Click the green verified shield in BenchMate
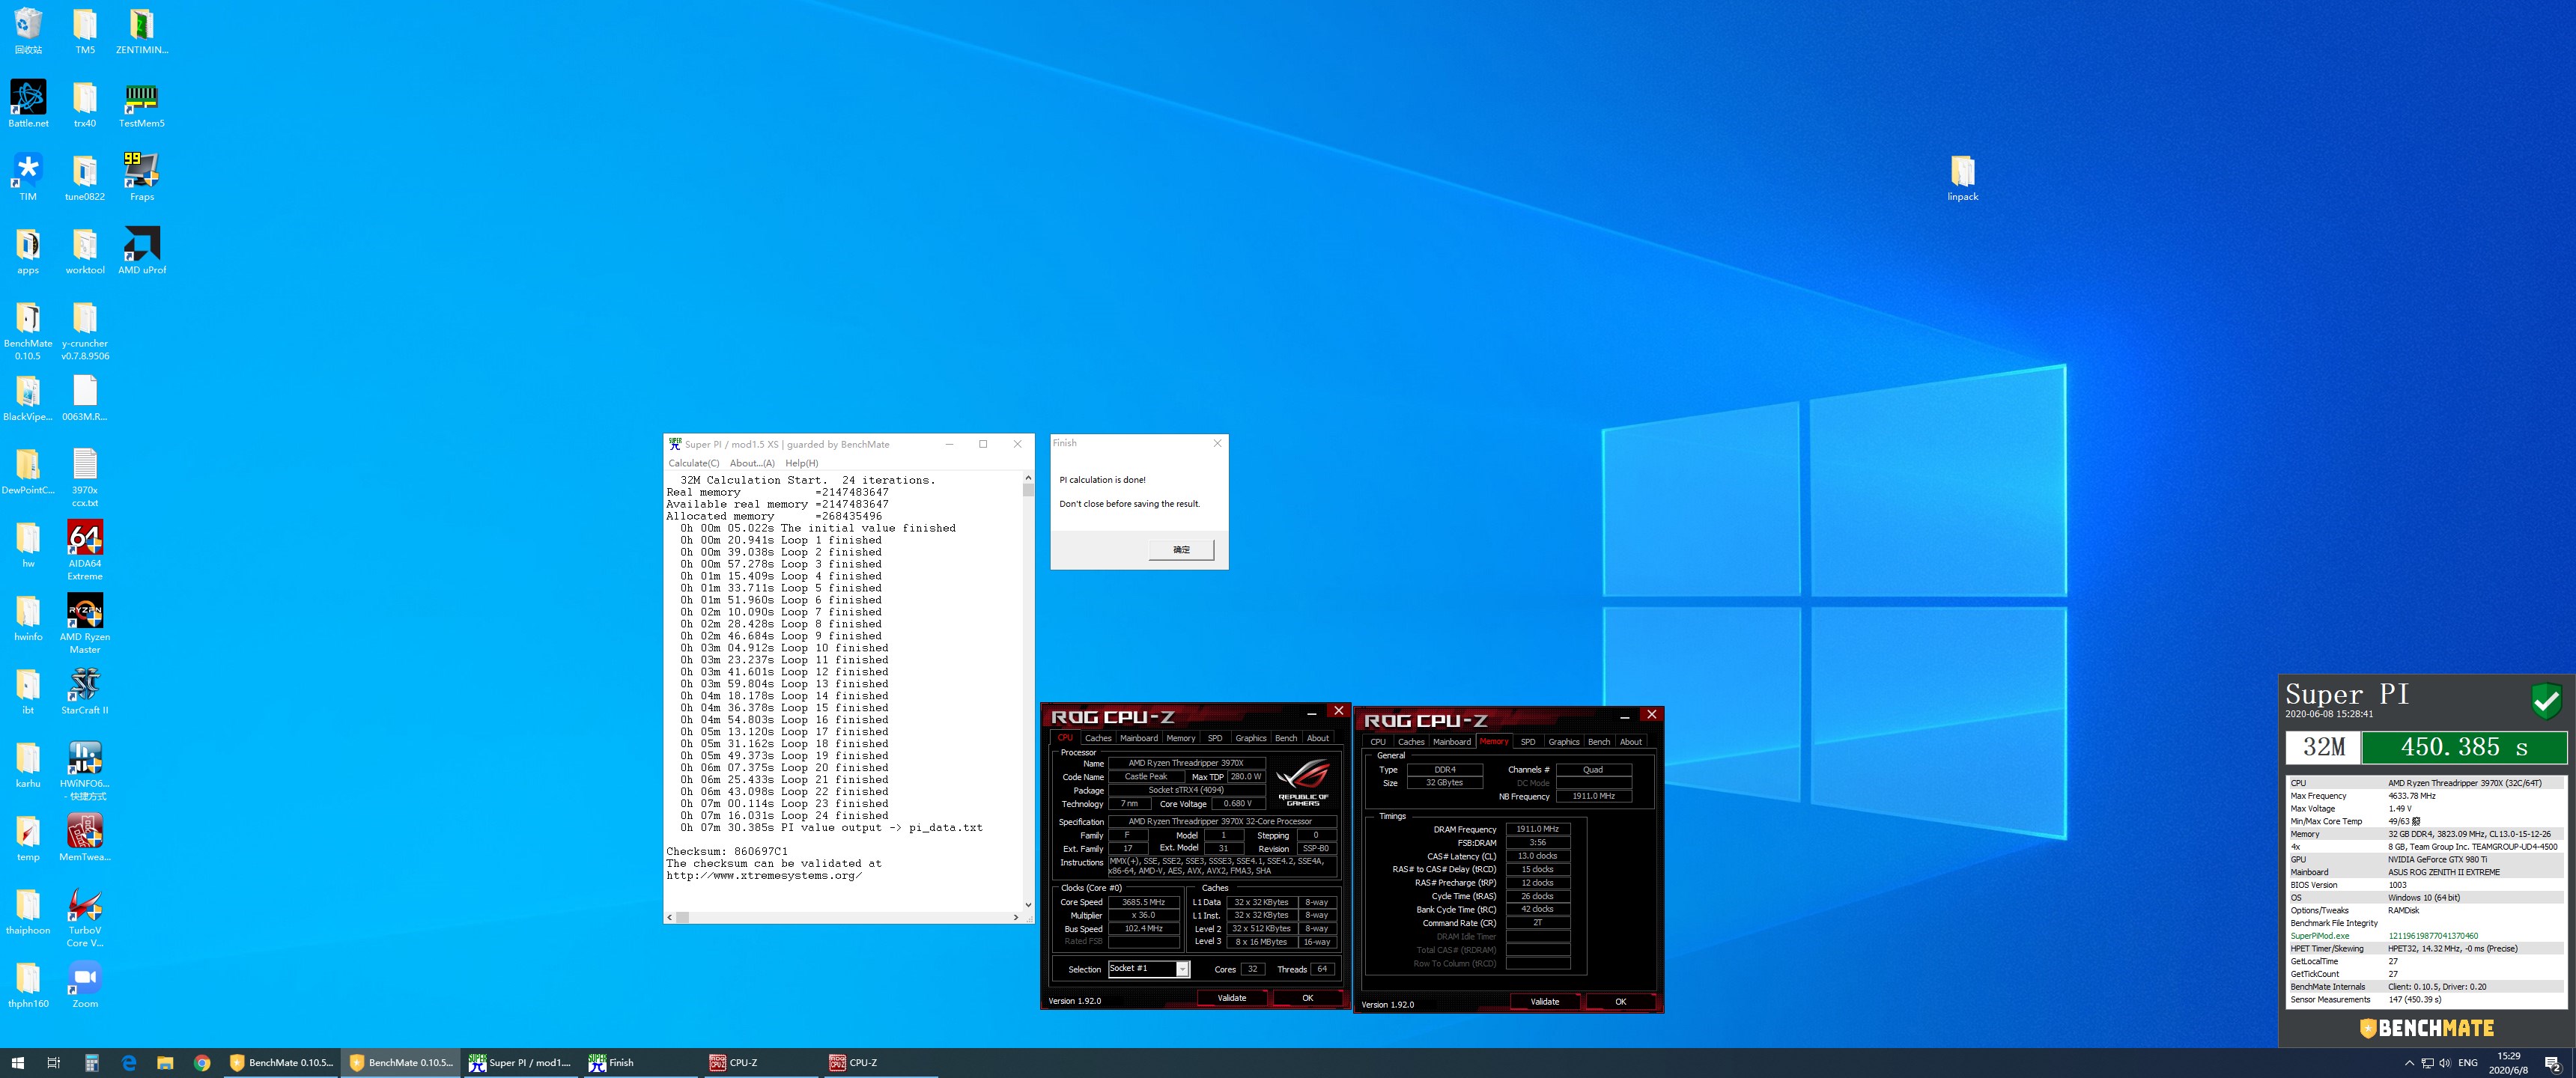 2546,701
